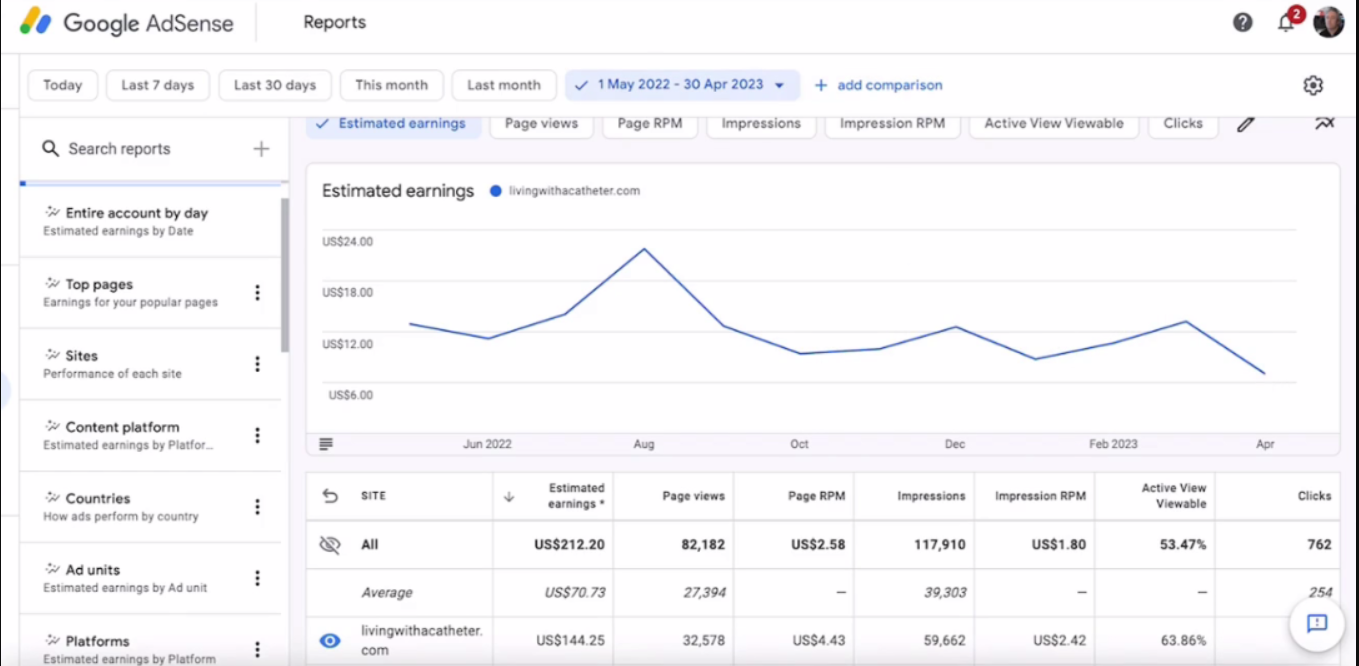Image resolution: width=1359 pixels, height=666 pixels.
Task: Open the account profile avatar
Action: click(x=1329, y=22)
